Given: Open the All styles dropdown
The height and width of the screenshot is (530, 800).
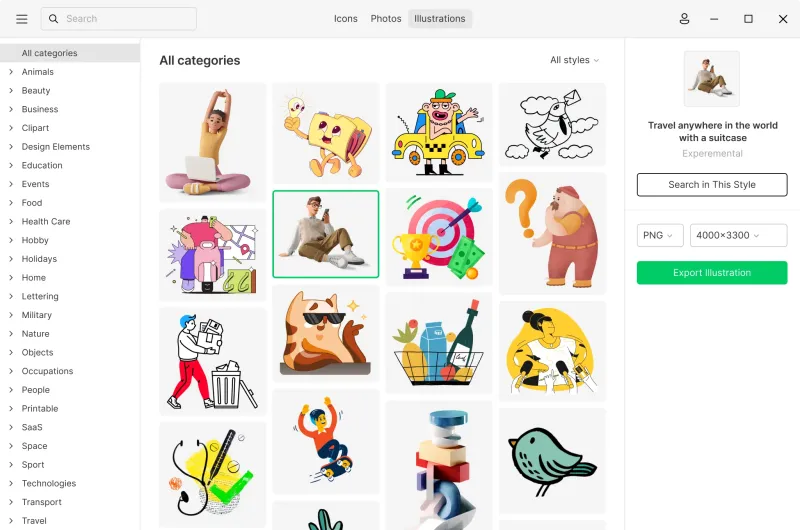Looking at the screenshot, I should pyautogui.click(x=574, y=60).
